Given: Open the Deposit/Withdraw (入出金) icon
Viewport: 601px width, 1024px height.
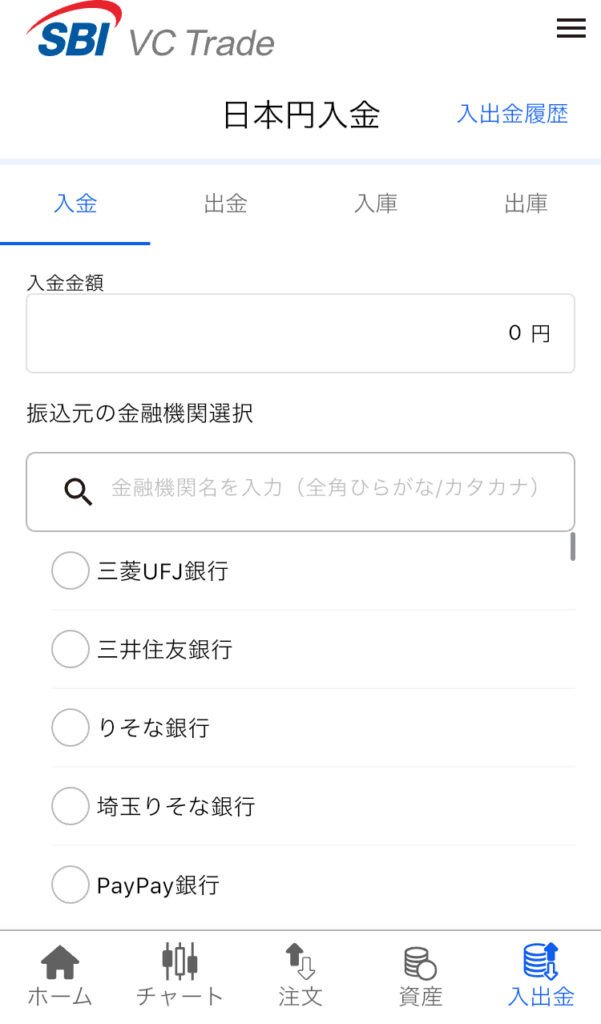Looking at the screenshot, I should point(541,962).
